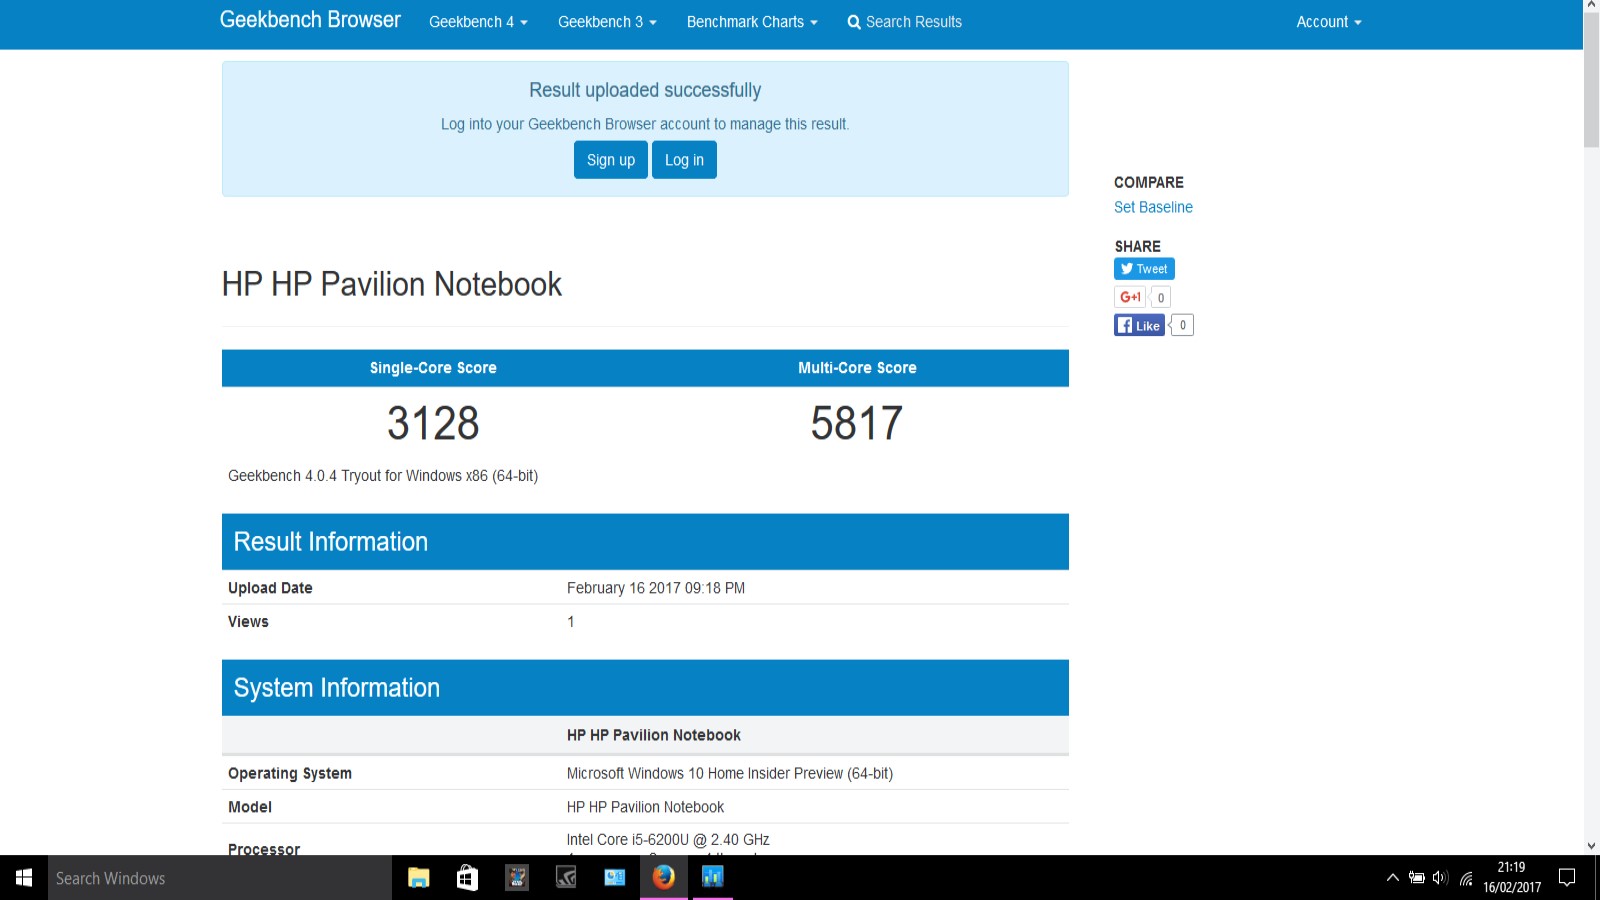1600x900 pixels.
Task: Click the Facebook Like button
Action: [1139, 325]
